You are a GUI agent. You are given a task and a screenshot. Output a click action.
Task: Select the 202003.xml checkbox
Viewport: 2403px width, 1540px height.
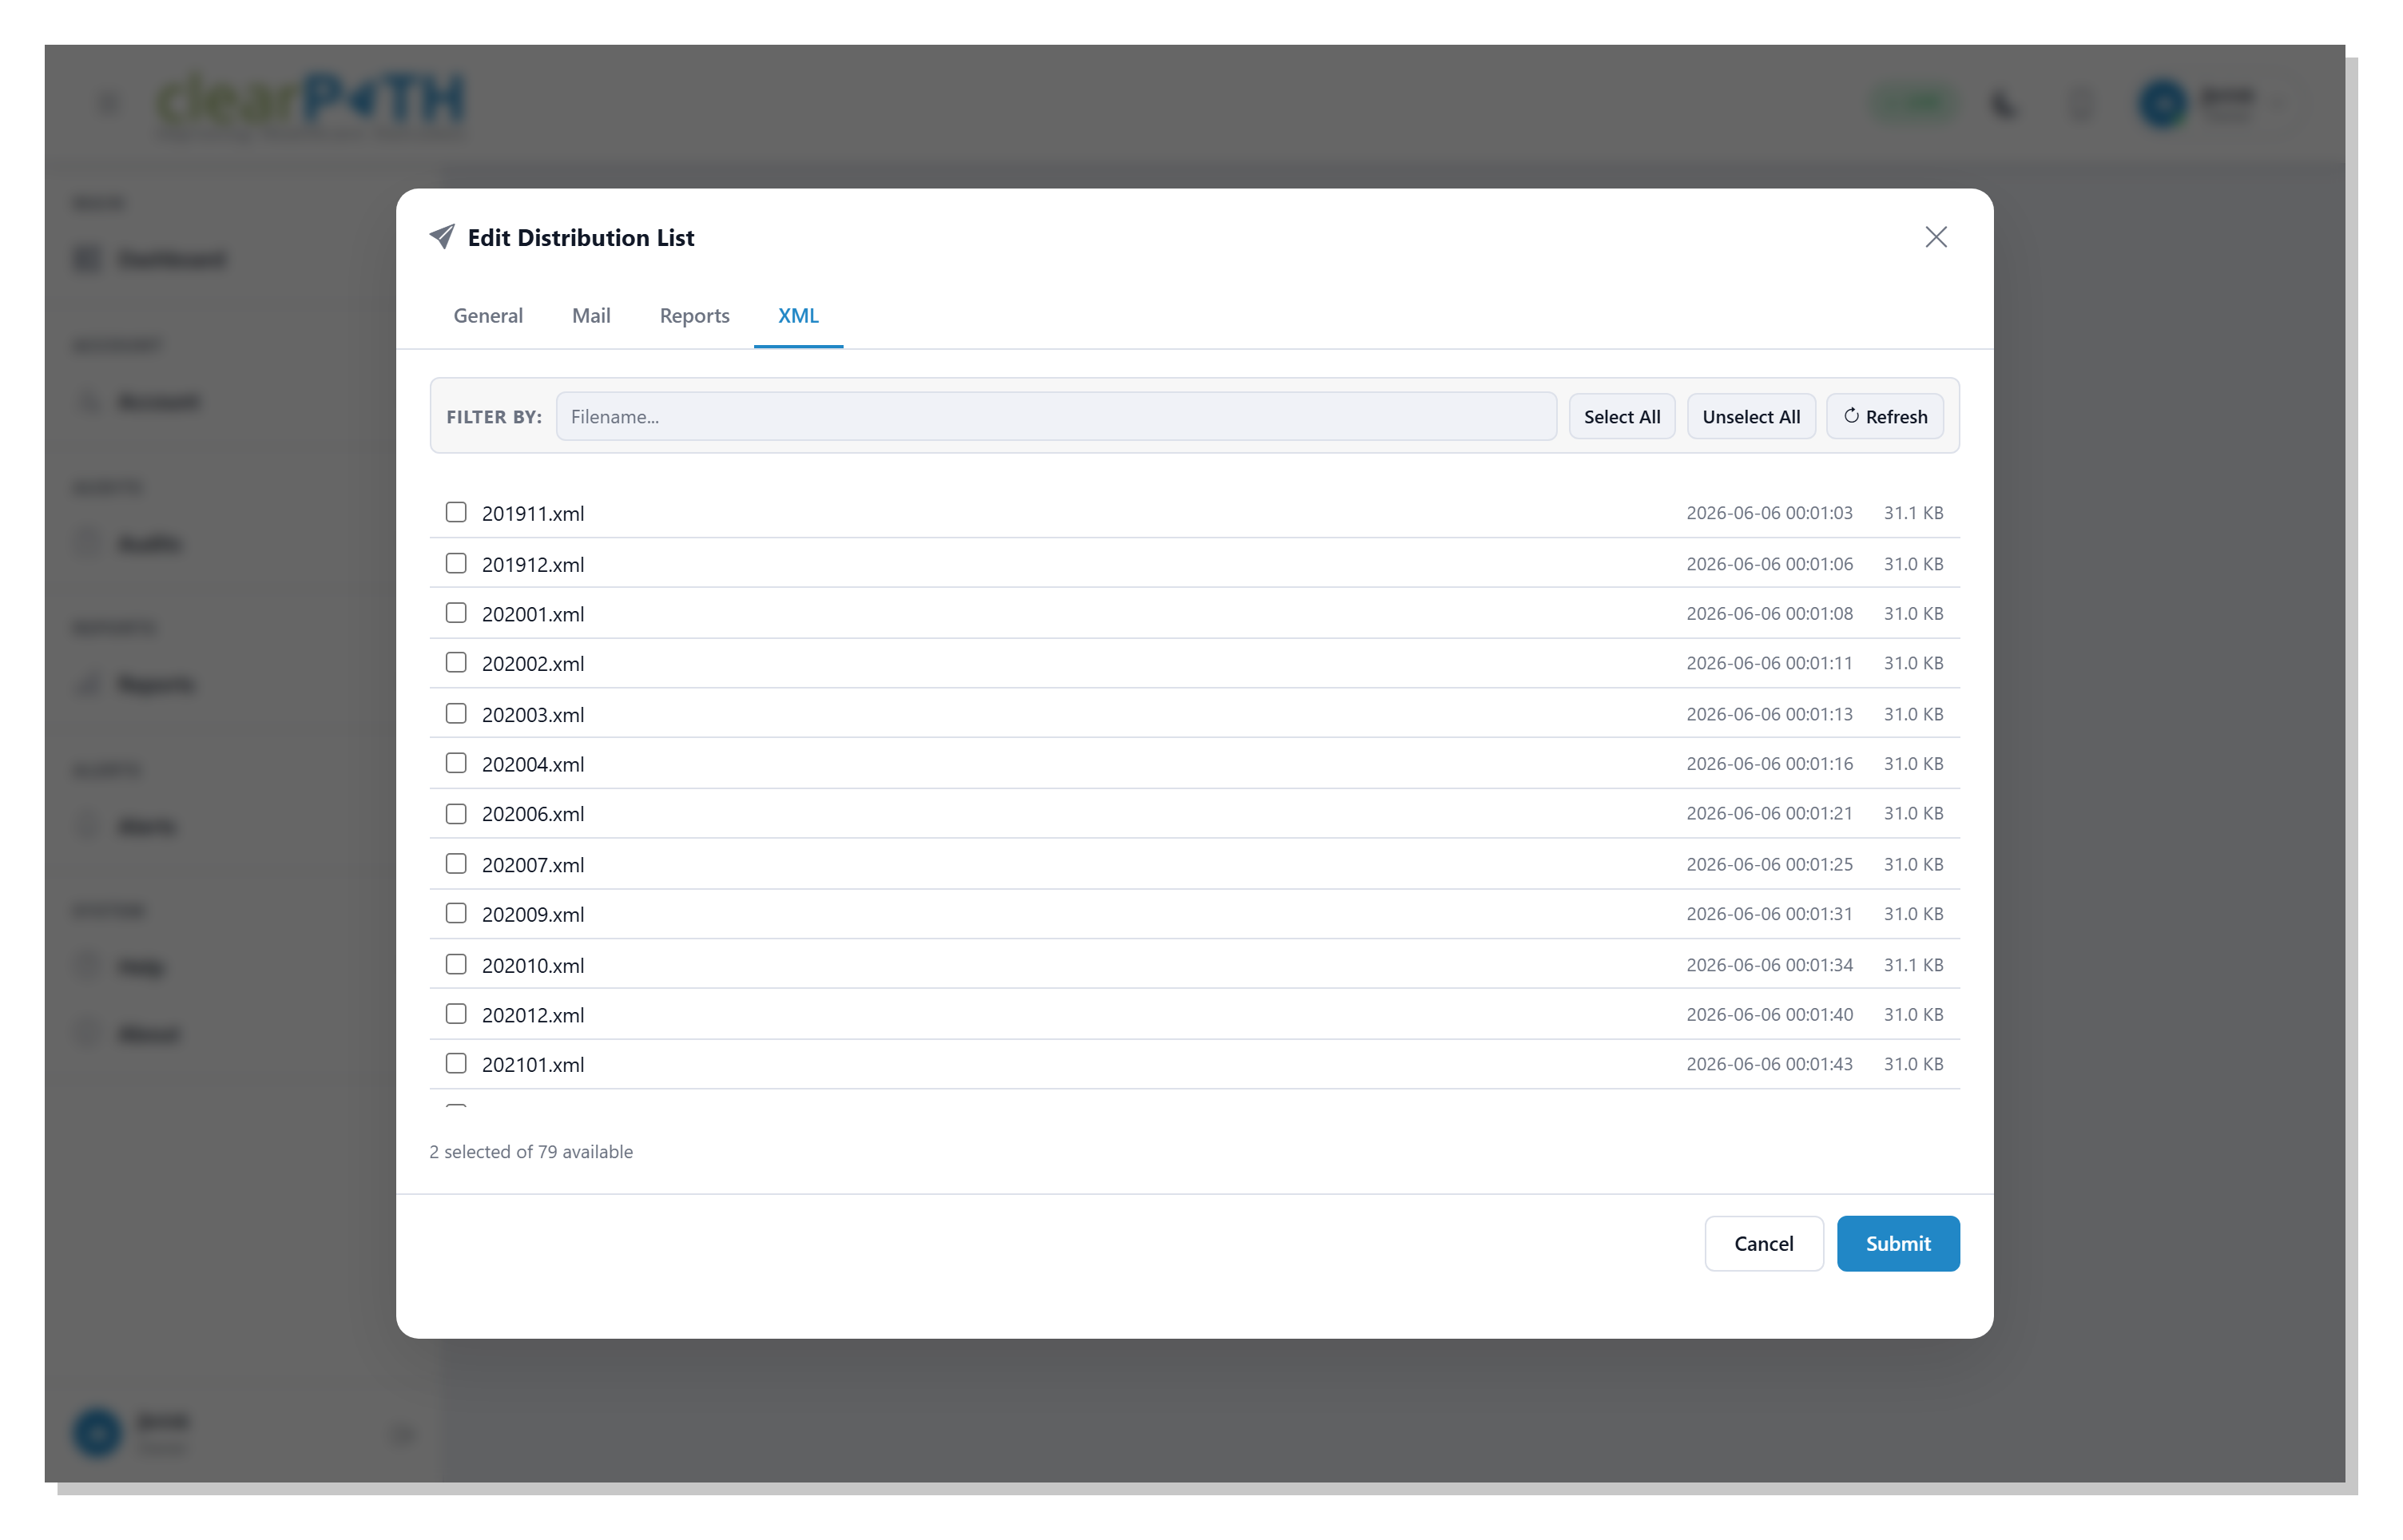[x=456, y=714]
